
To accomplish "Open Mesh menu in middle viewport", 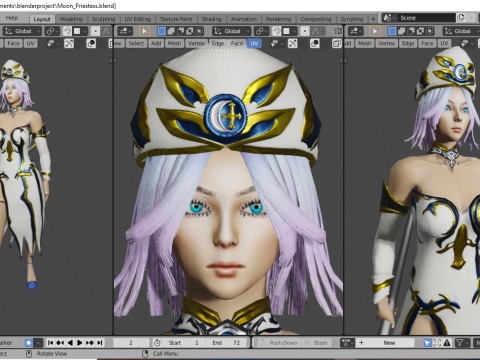I will coord(174,43).
